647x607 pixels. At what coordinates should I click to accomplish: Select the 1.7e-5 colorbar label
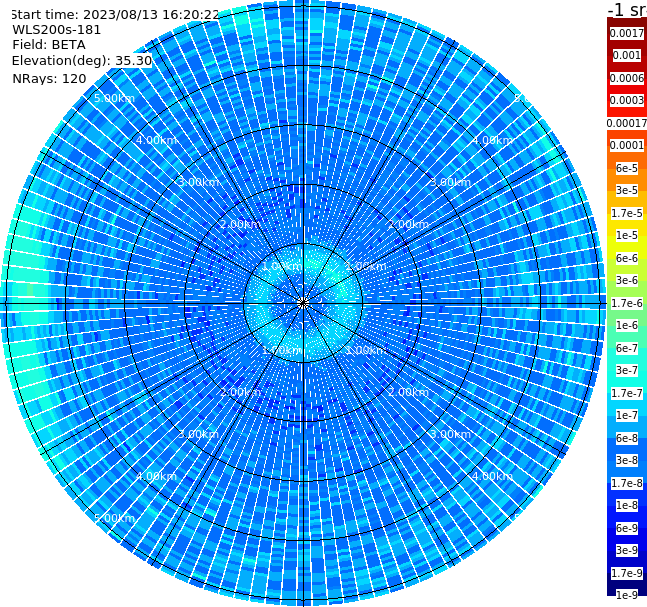[x=627, y=213]
